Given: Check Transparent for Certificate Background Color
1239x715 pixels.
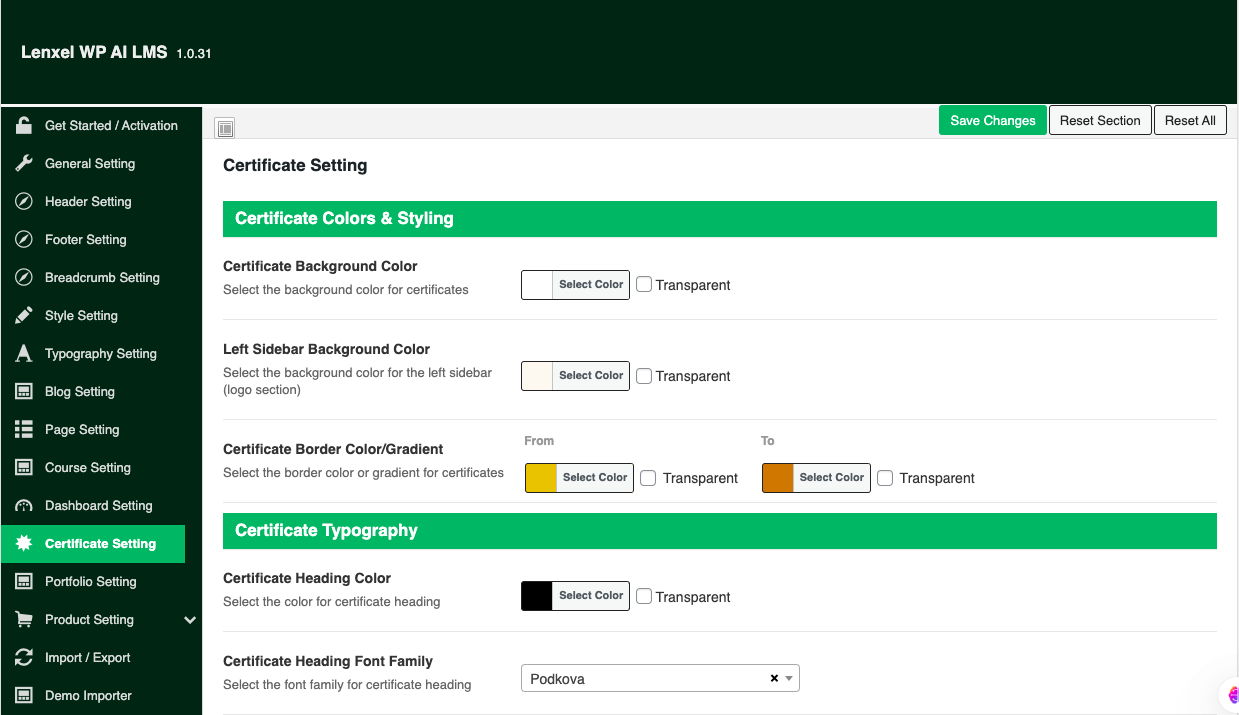Looking at the screenshot, I should [644, 284].
